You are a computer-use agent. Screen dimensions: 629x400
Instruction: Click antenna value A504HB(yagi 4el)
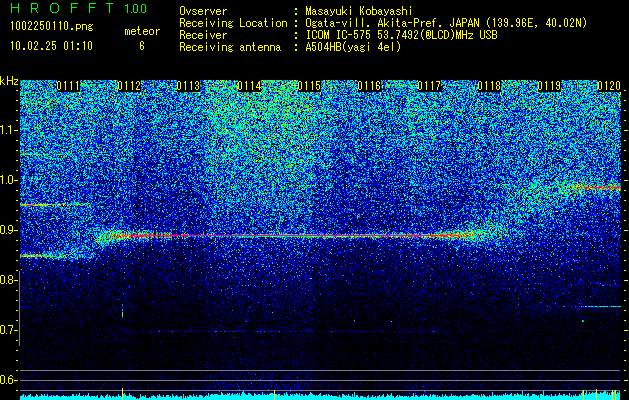point(353,47)
